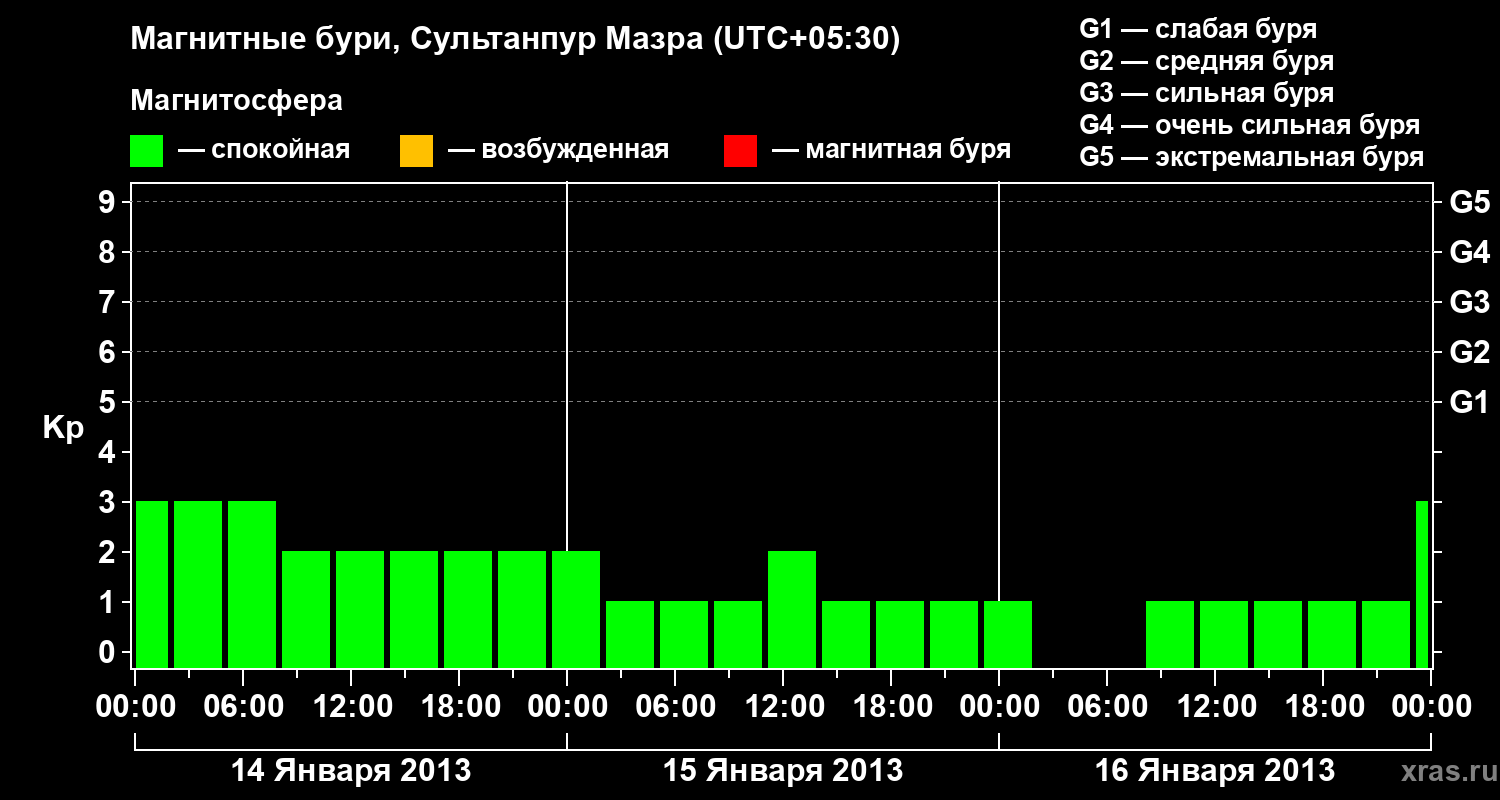Click the Kp axis value 4
The height and width of the screenshot is (800, 1500).
pyautogui.click(x=109, y=452)
